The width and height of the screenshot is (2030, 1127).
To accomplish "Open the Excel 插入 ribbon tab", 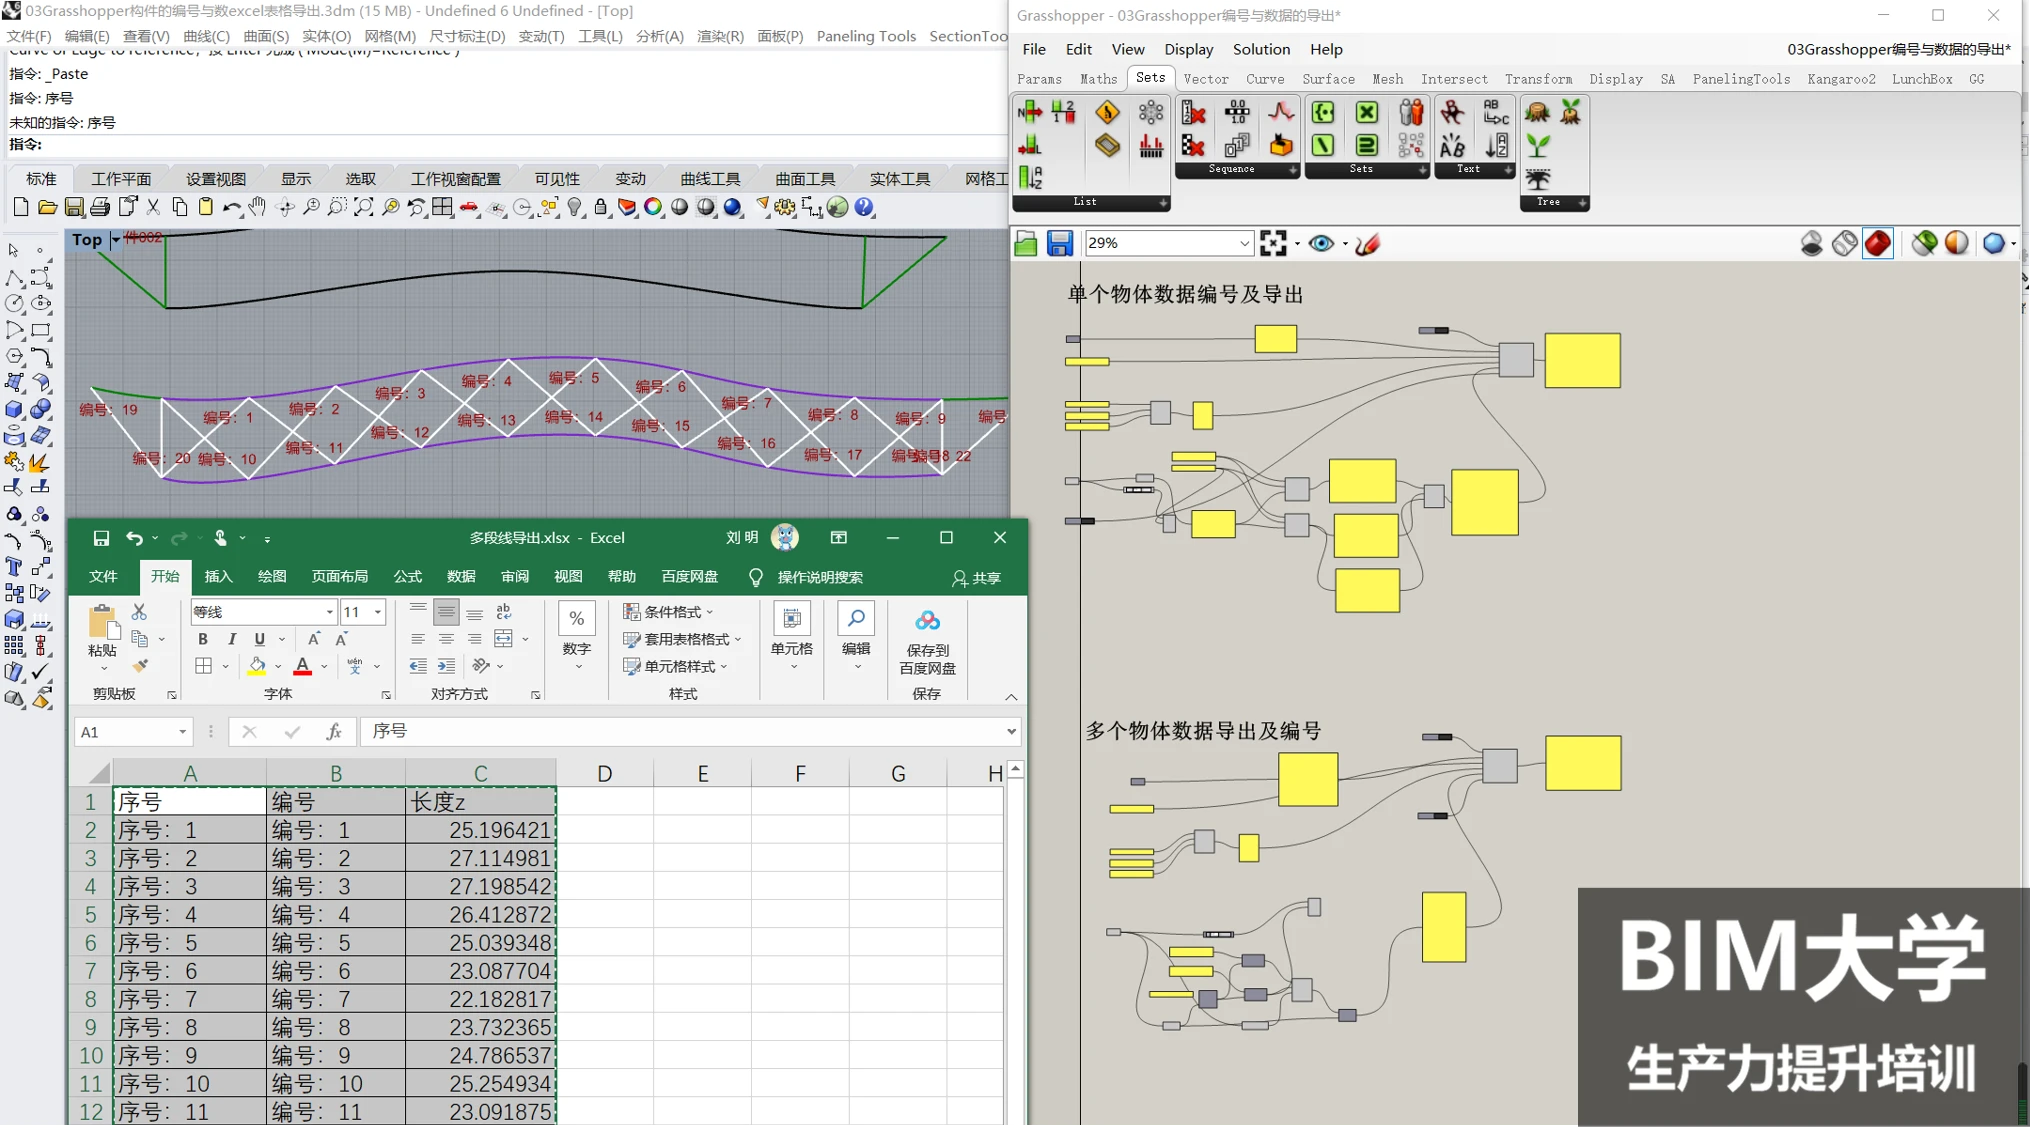I will pos(218,577).
